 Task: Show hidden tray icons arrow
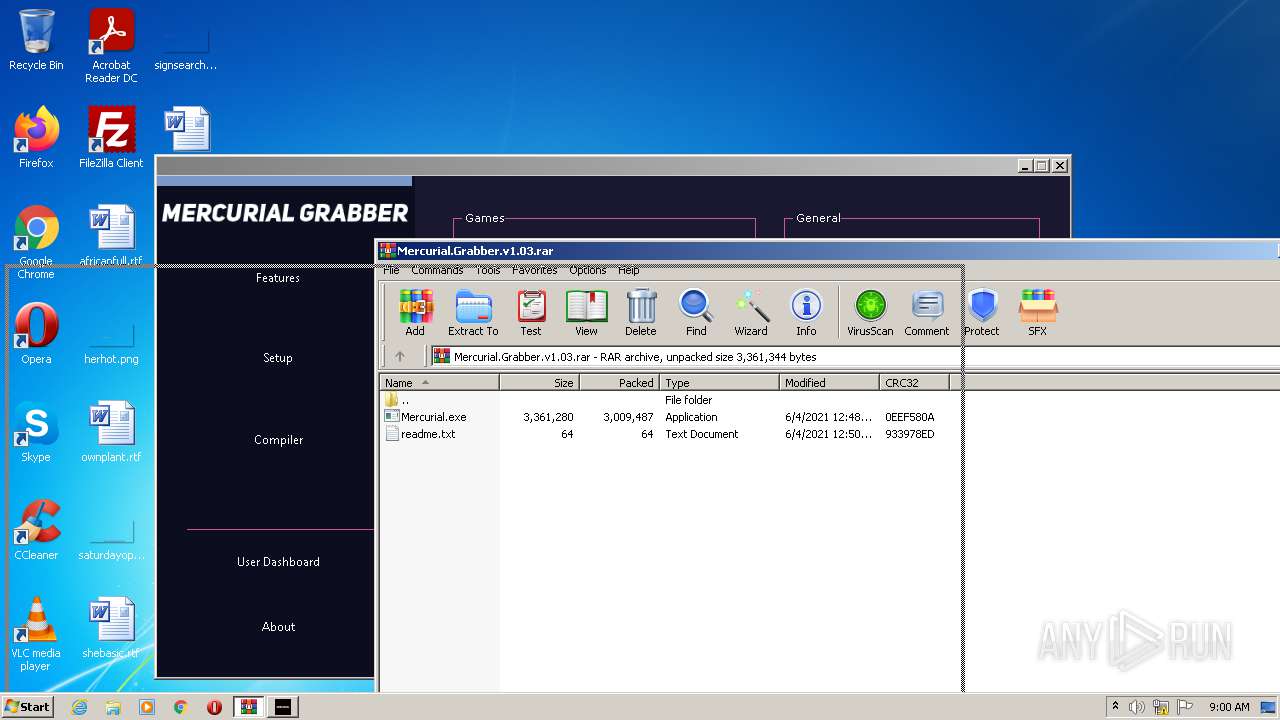click(x=1115, y=707)
